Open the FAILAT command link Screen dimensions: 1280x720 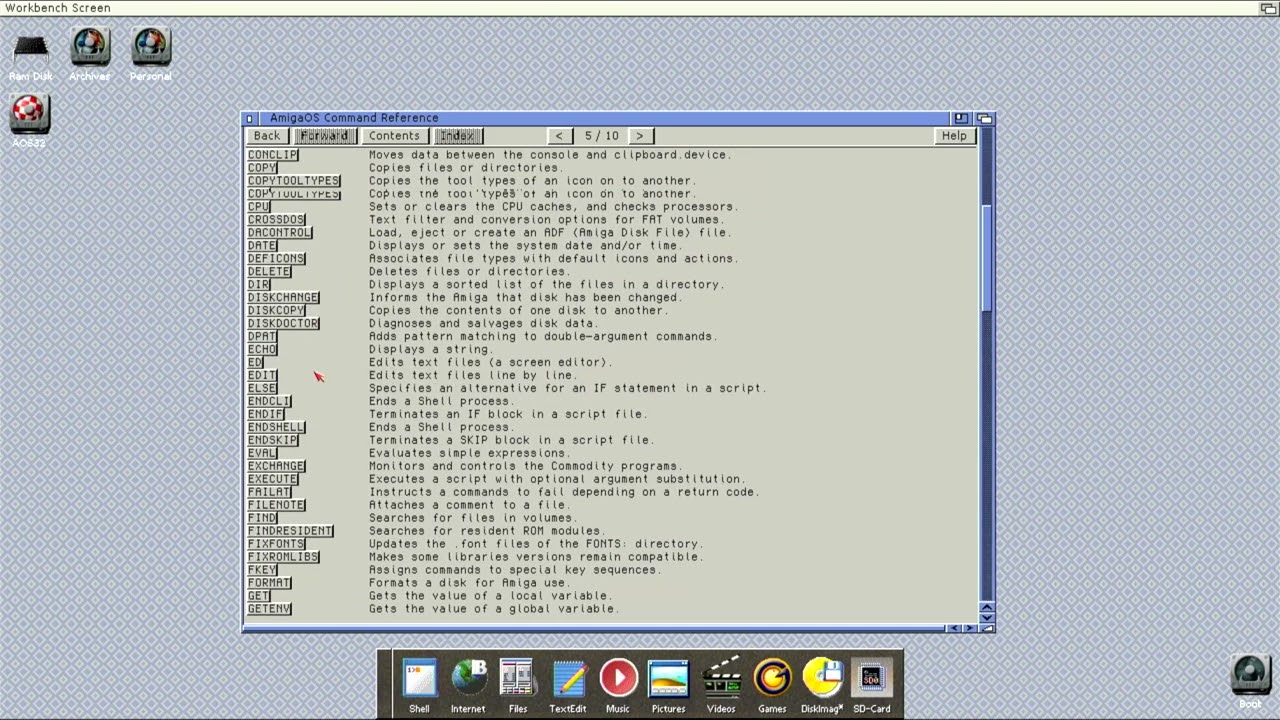pyautogui.click(x=269, y=493)
